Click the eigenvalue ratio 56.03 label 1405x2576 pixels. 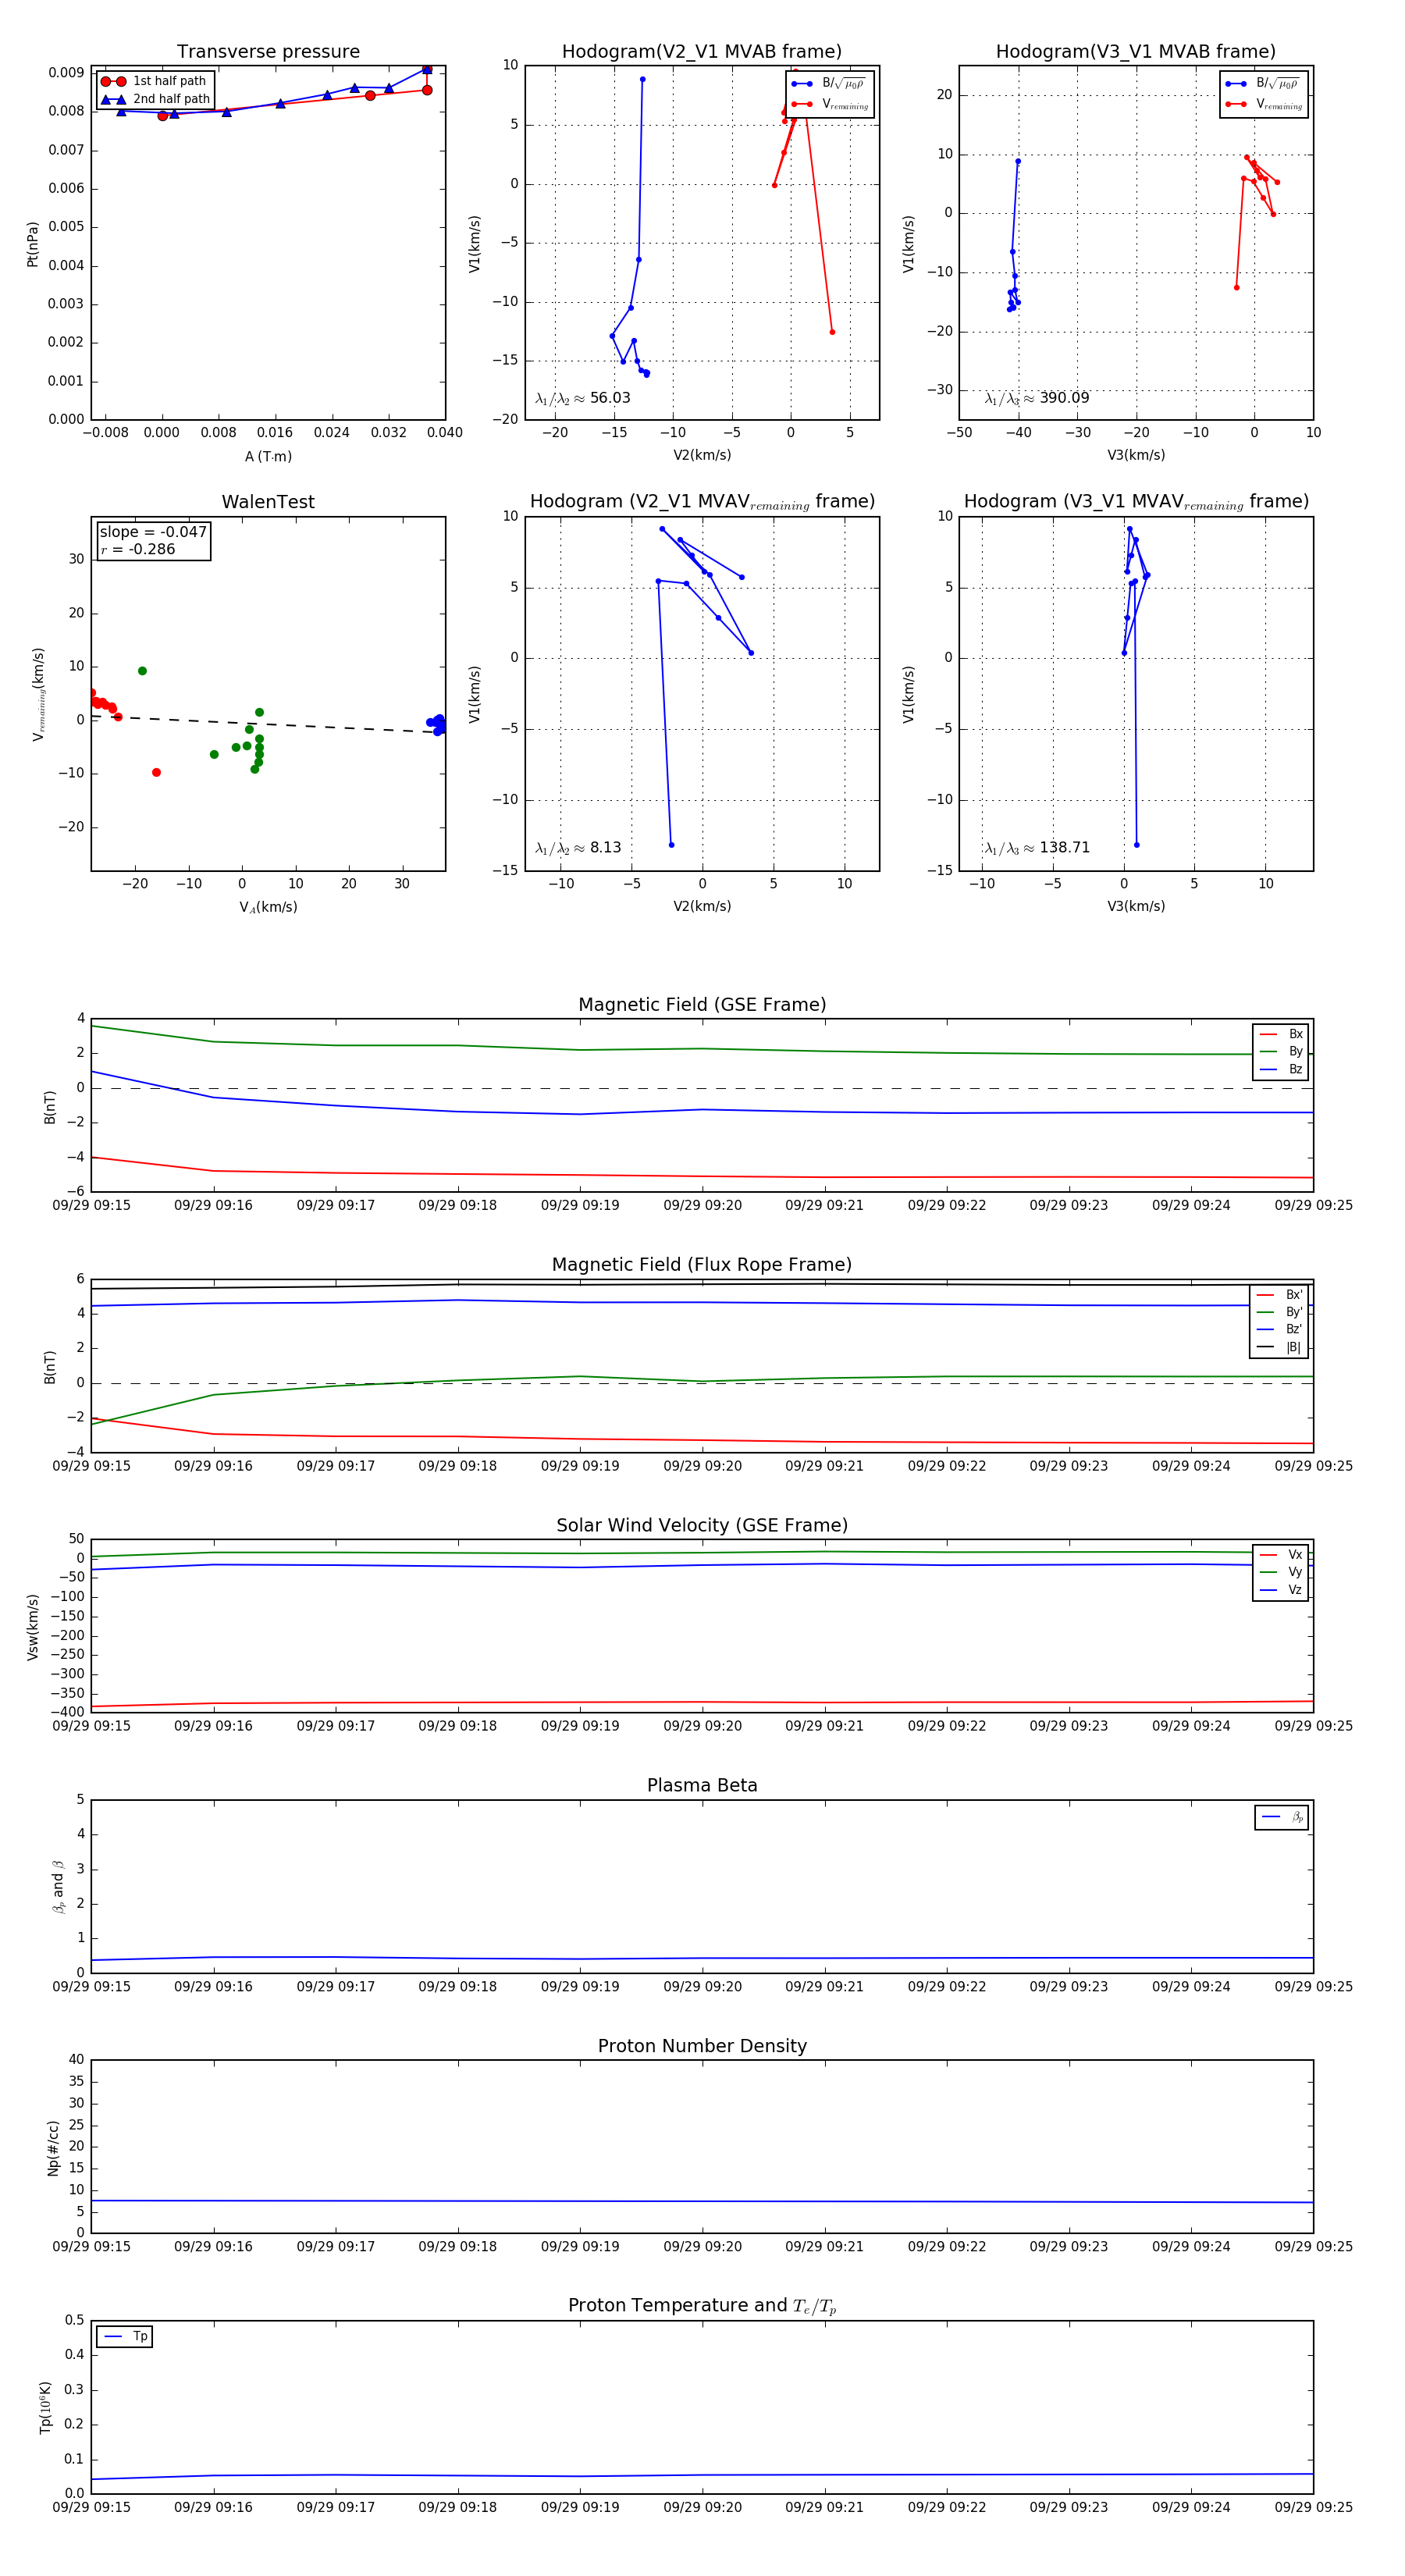(583, 398)
